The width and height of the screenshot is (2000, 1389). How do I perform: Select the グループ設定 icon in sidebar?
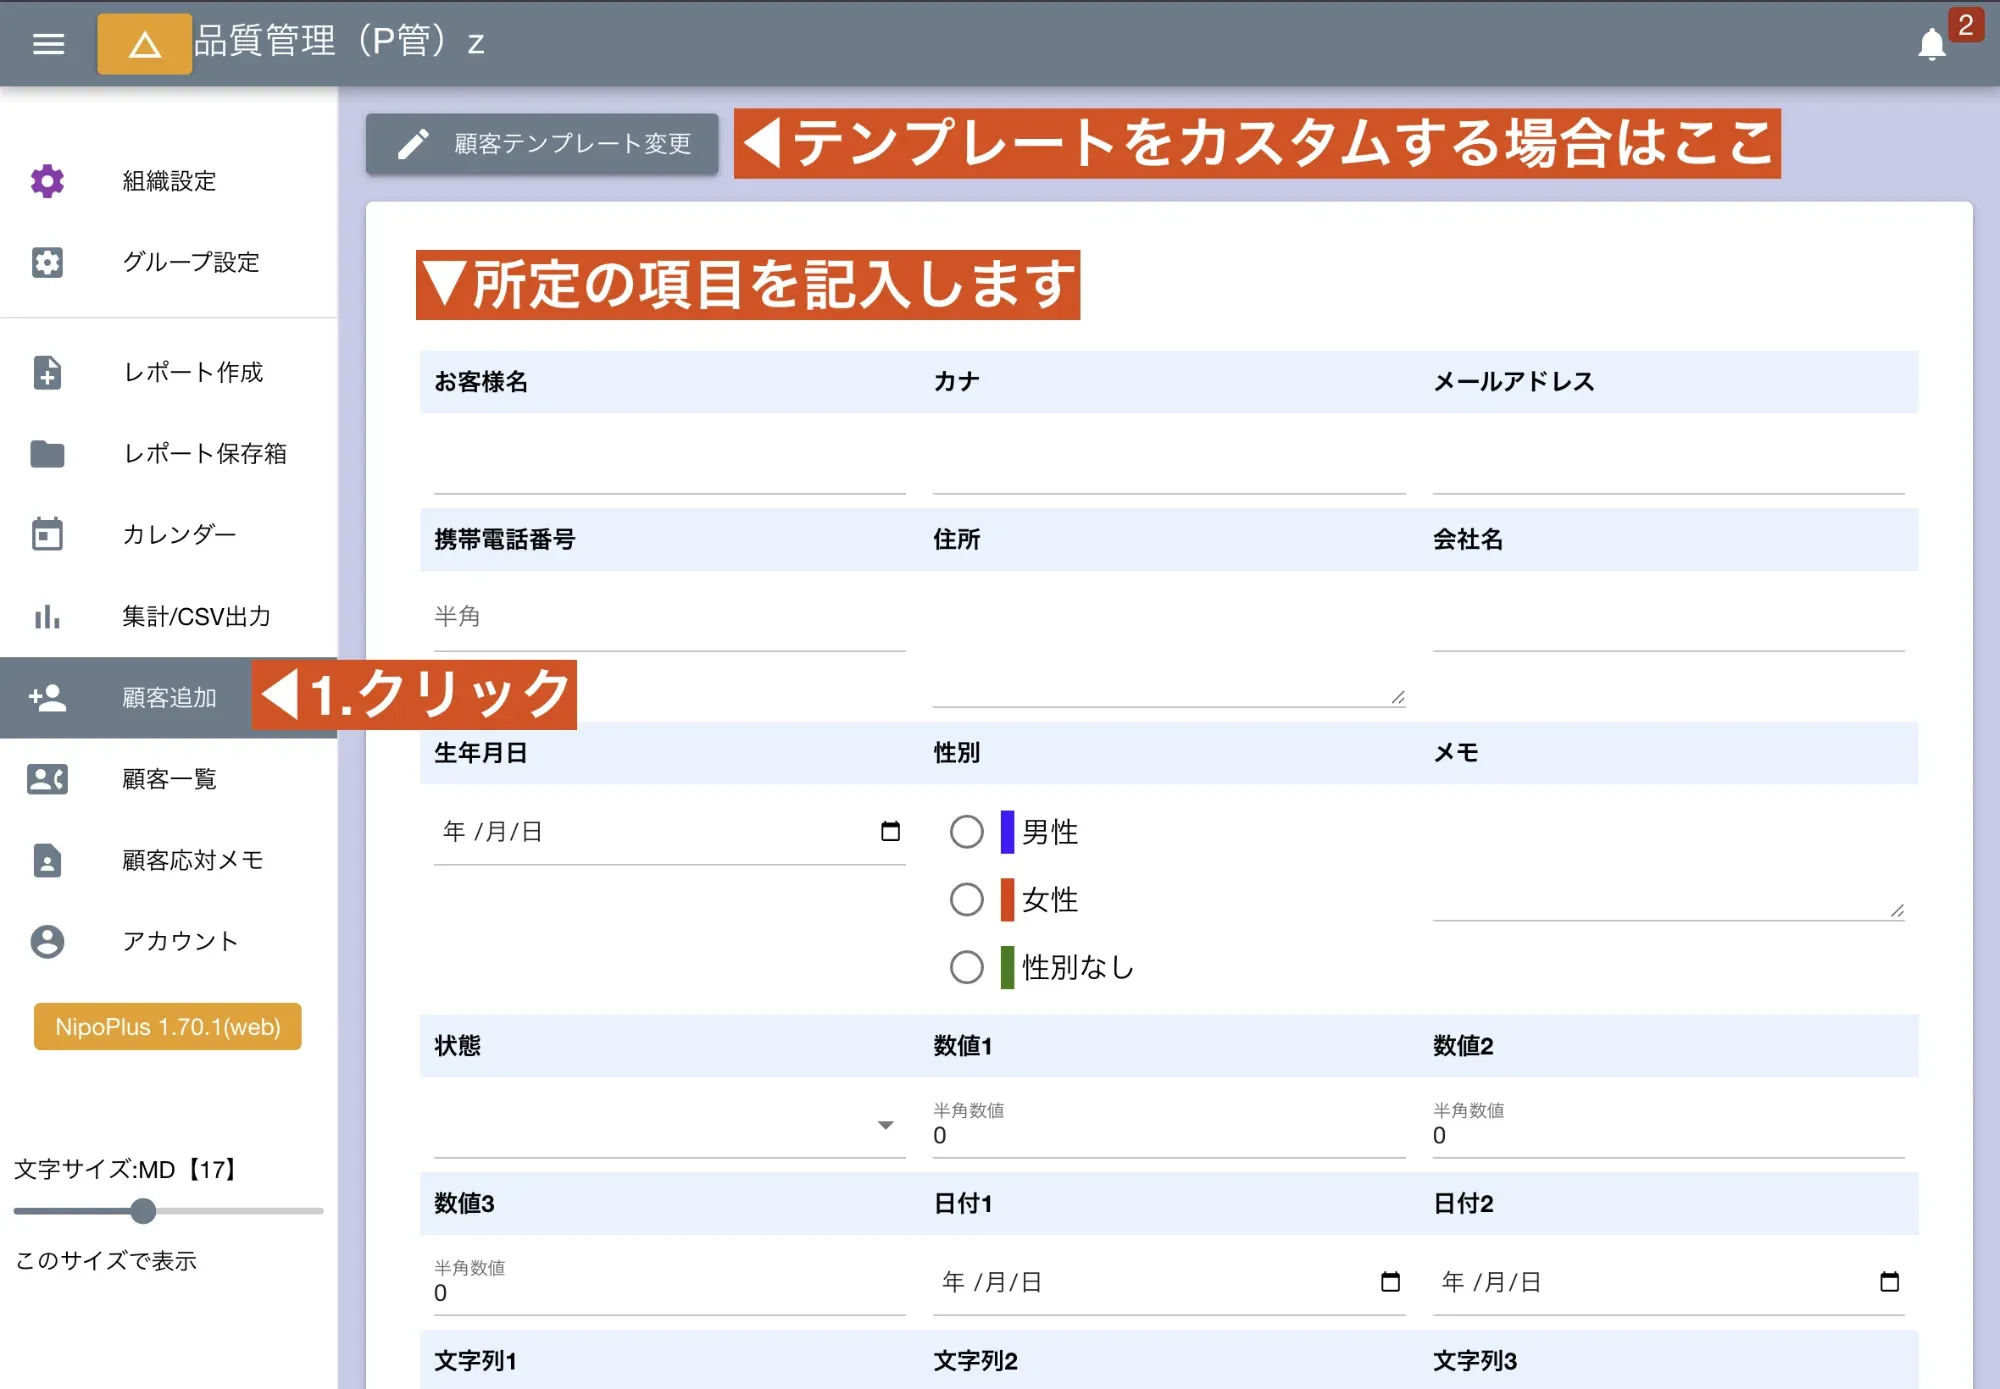pyautogui.click(x=47, y=262)
